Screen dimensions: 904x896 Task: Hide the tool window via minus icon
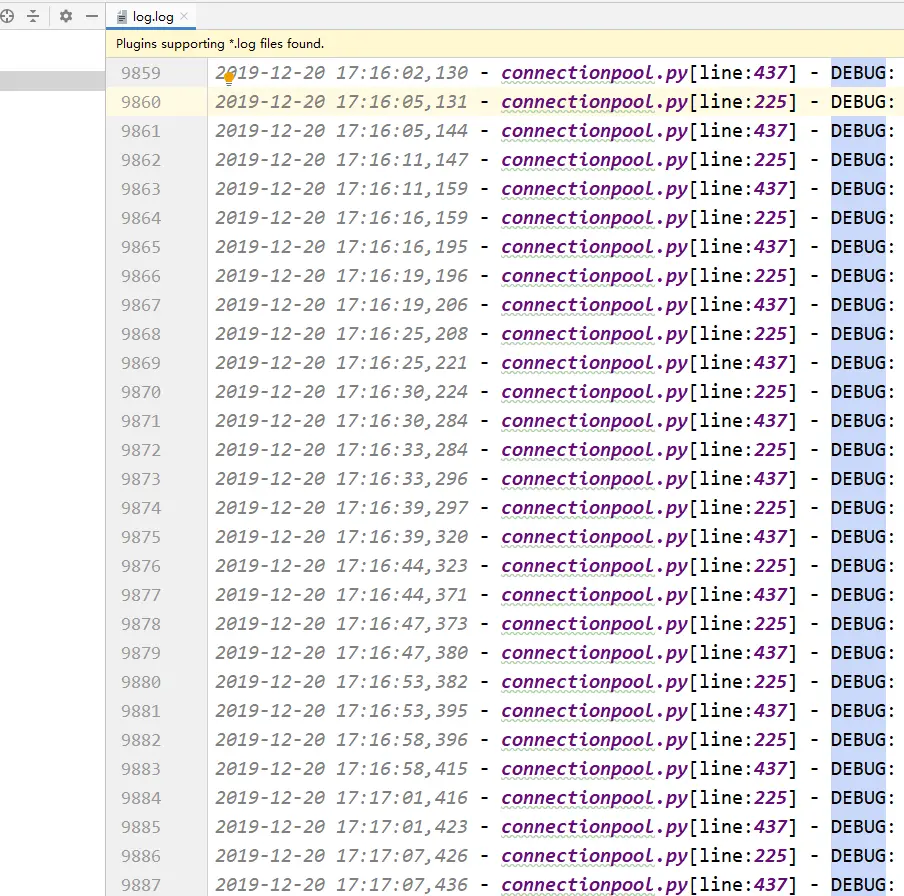coord(92,16)
